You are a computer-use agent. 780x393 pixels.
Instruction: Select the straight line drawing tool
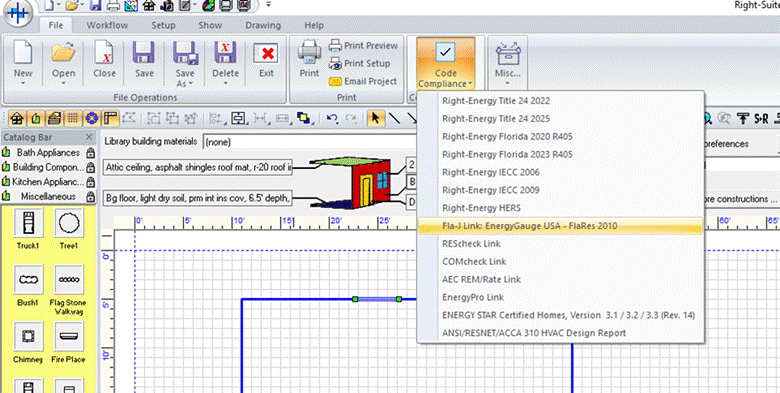394,118
